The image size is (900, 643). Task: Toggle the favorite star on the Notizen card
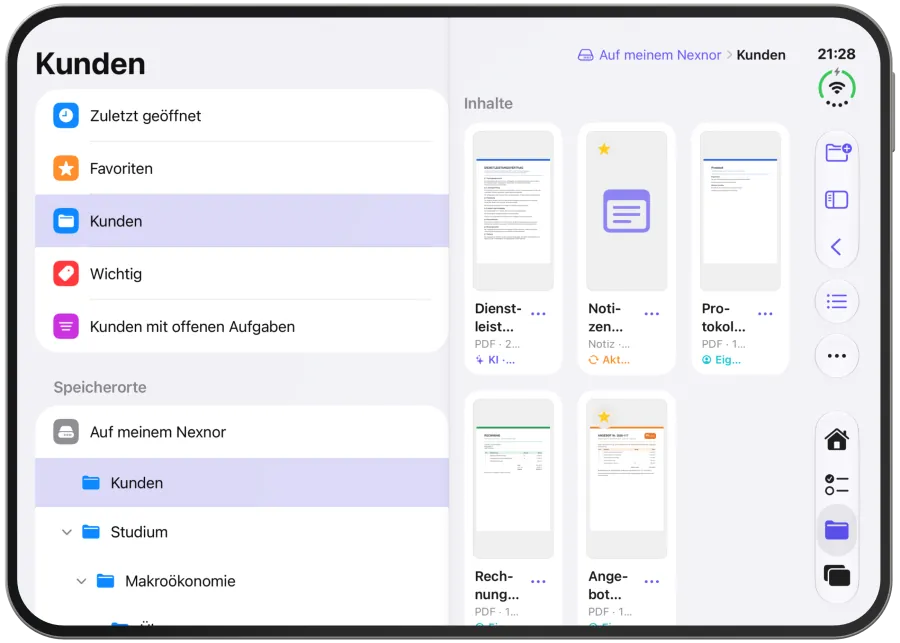604,149
